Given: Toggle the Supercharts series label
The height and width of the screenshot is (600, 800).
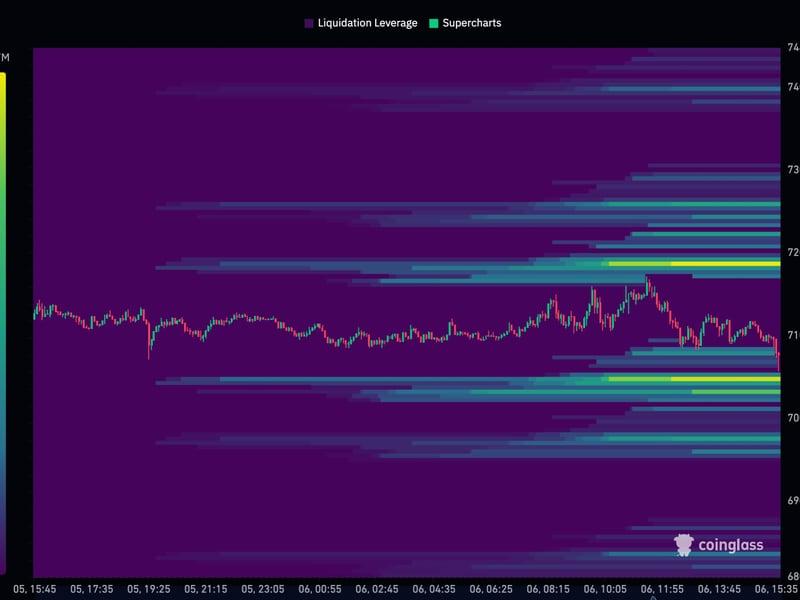Looking at the screenshot, I should 470,23.
